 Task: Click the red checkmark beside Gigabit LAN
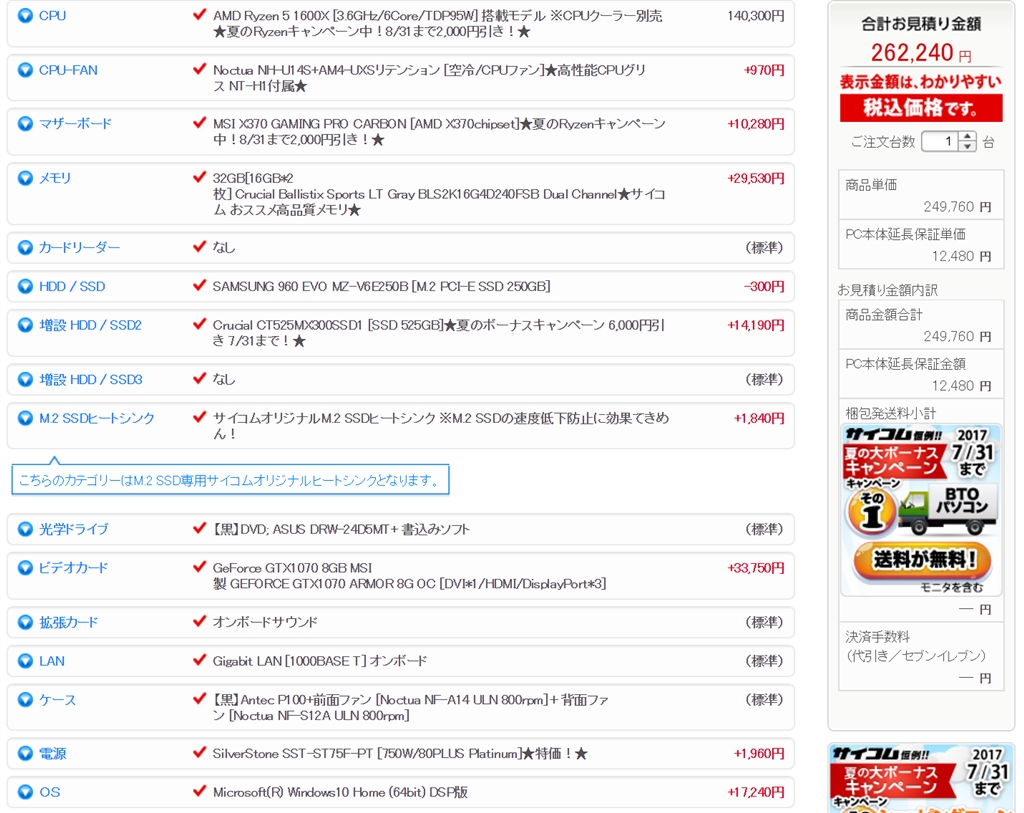click(x=200, y=659)
